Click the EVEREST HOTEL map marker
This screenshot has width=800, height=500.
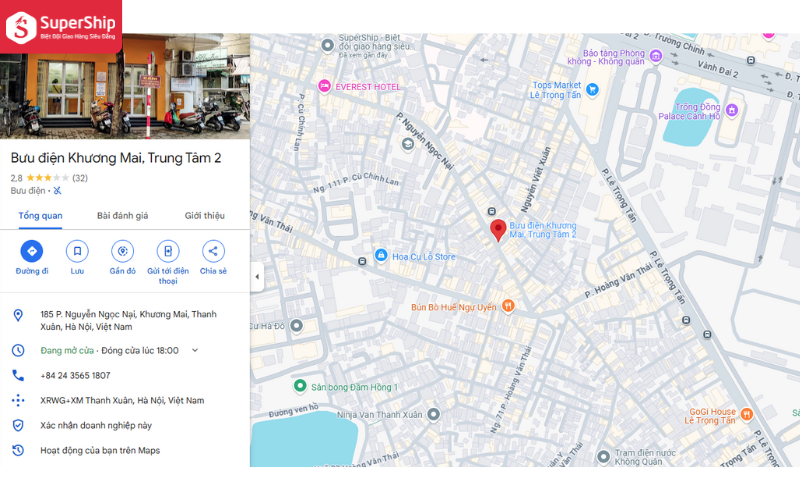[324, 86]
